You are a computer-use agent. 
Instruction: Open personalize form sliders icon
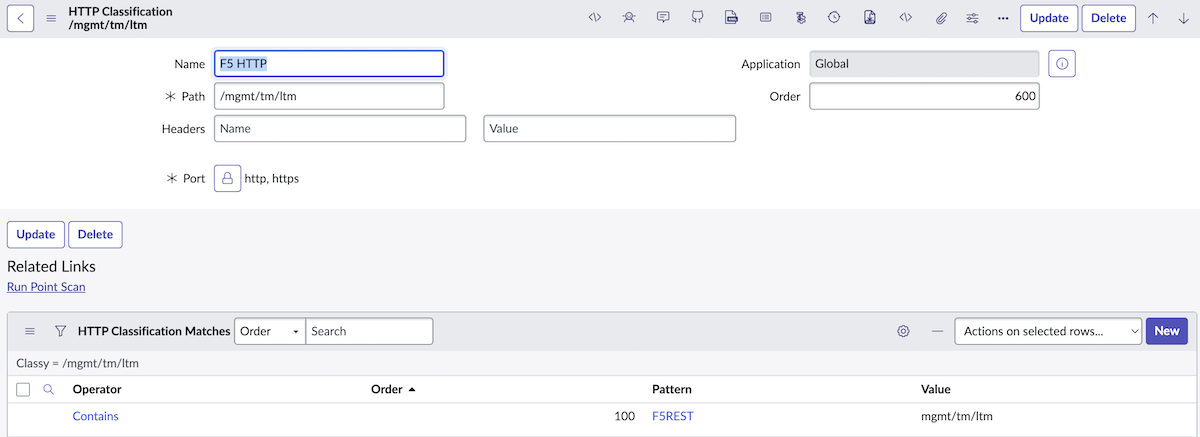pos(973,18)
